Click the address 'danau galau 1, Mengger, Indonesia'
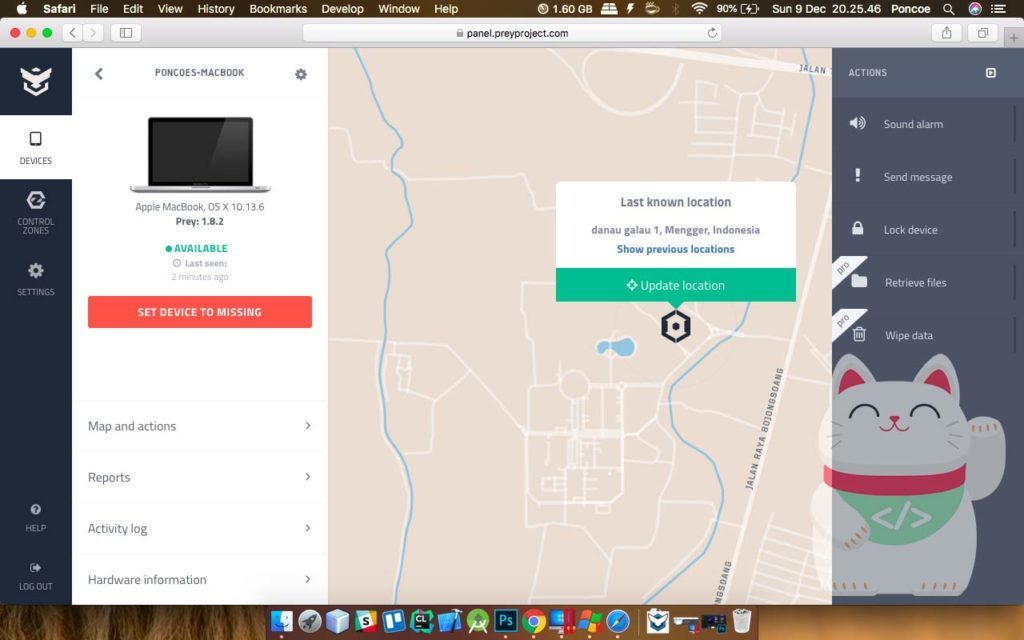The height and width of the screenshot is (640, 1024). coord(675,230)
